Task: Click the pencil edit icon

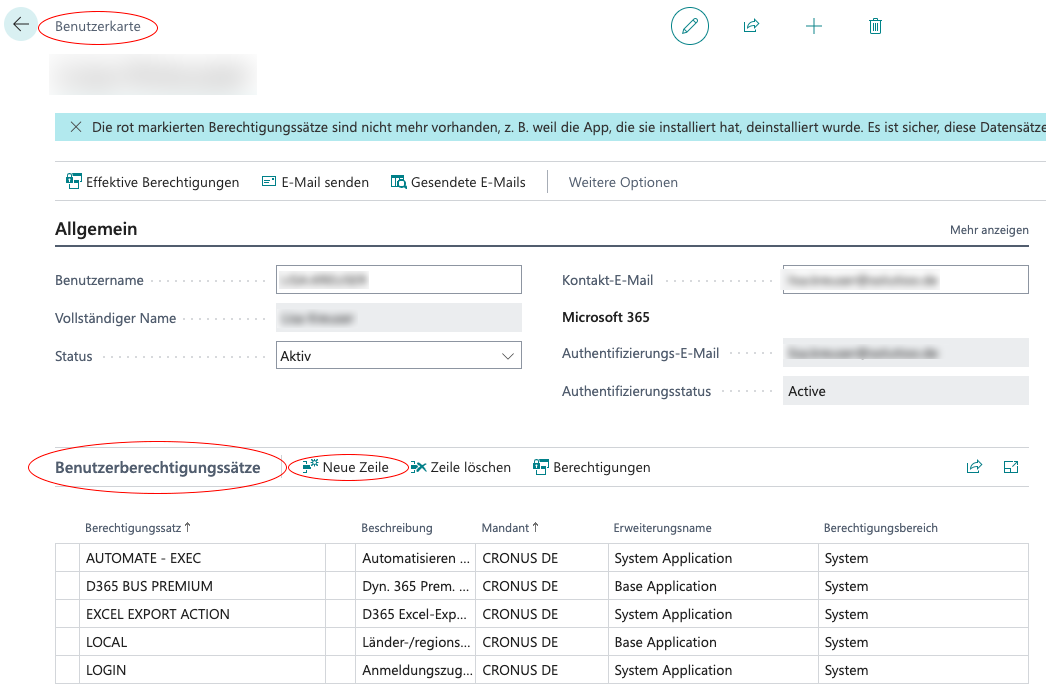Action: 689,26
